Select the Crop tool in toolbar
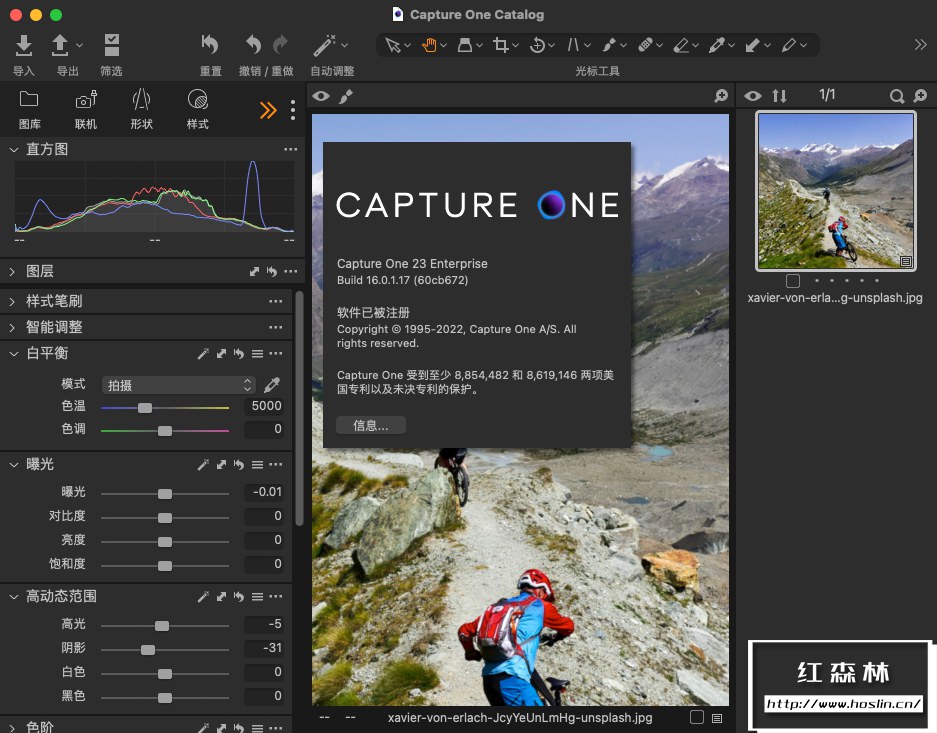Image resolution: width=937 pixels, height=733 pixels. pos(501,45)
